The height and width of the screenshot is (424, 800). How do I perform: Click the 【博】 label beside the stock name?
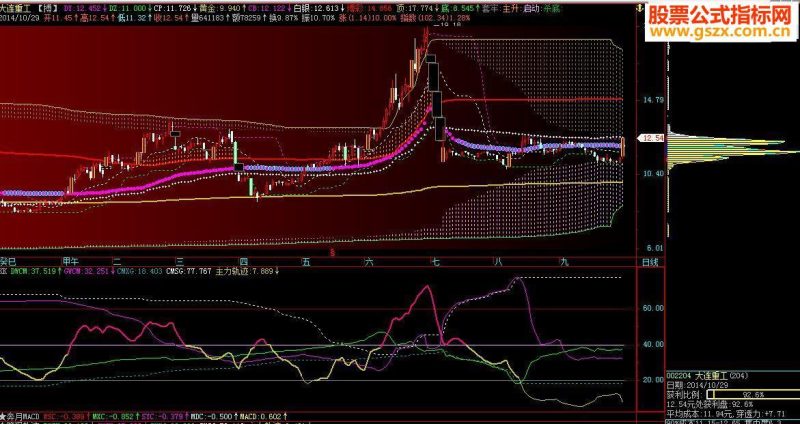pos(46,8)
